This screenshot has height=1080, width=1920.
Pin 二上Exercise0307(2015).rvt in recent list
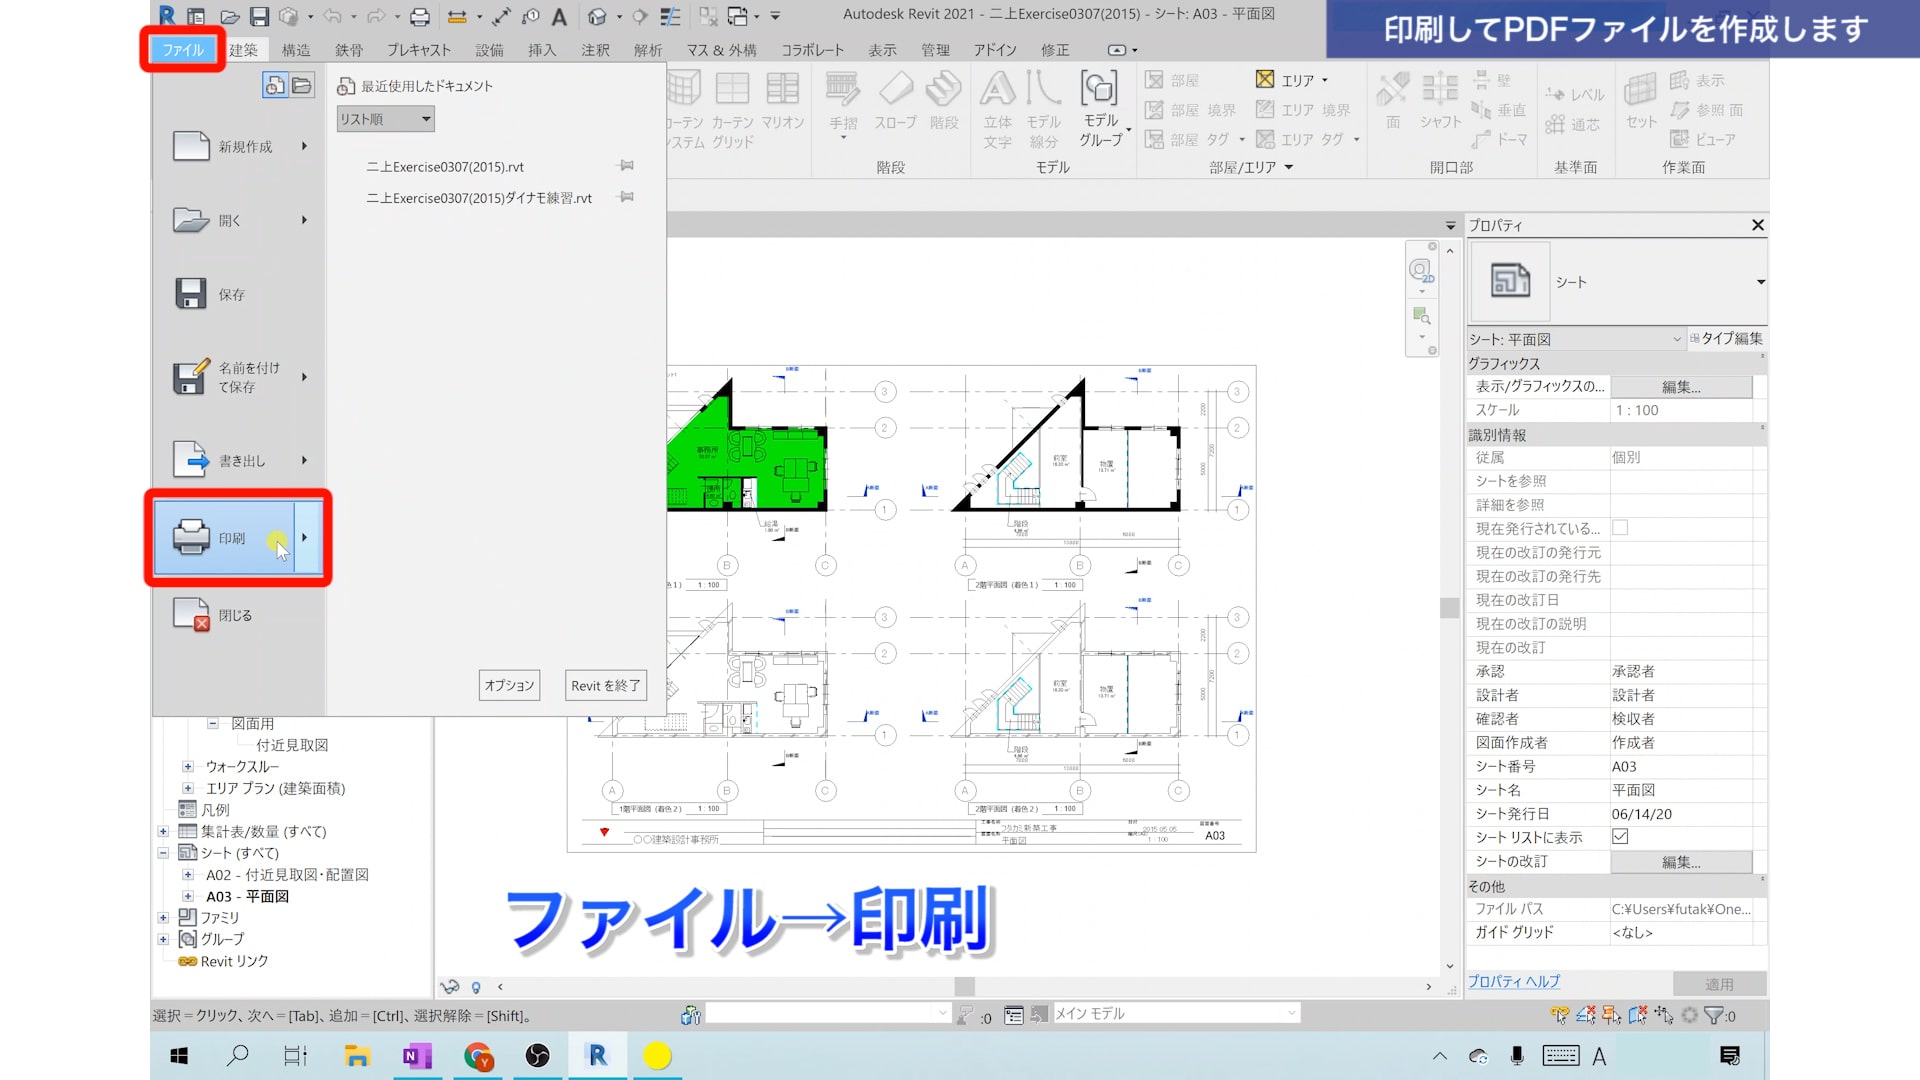(x=626, y=166)
